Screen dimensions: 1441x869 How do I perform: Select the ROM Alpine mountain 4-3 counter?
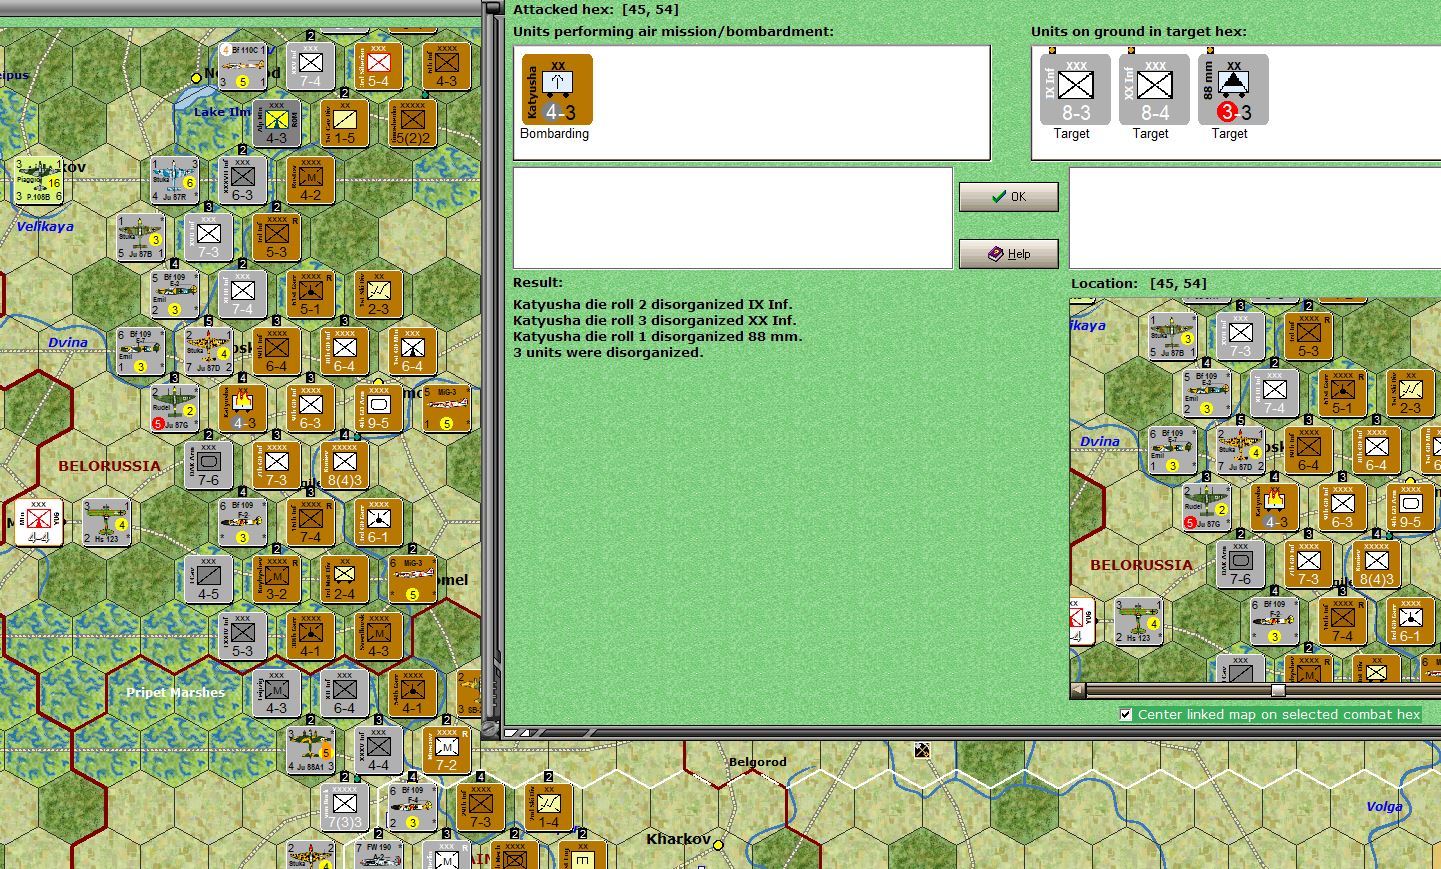coord(277,123)
